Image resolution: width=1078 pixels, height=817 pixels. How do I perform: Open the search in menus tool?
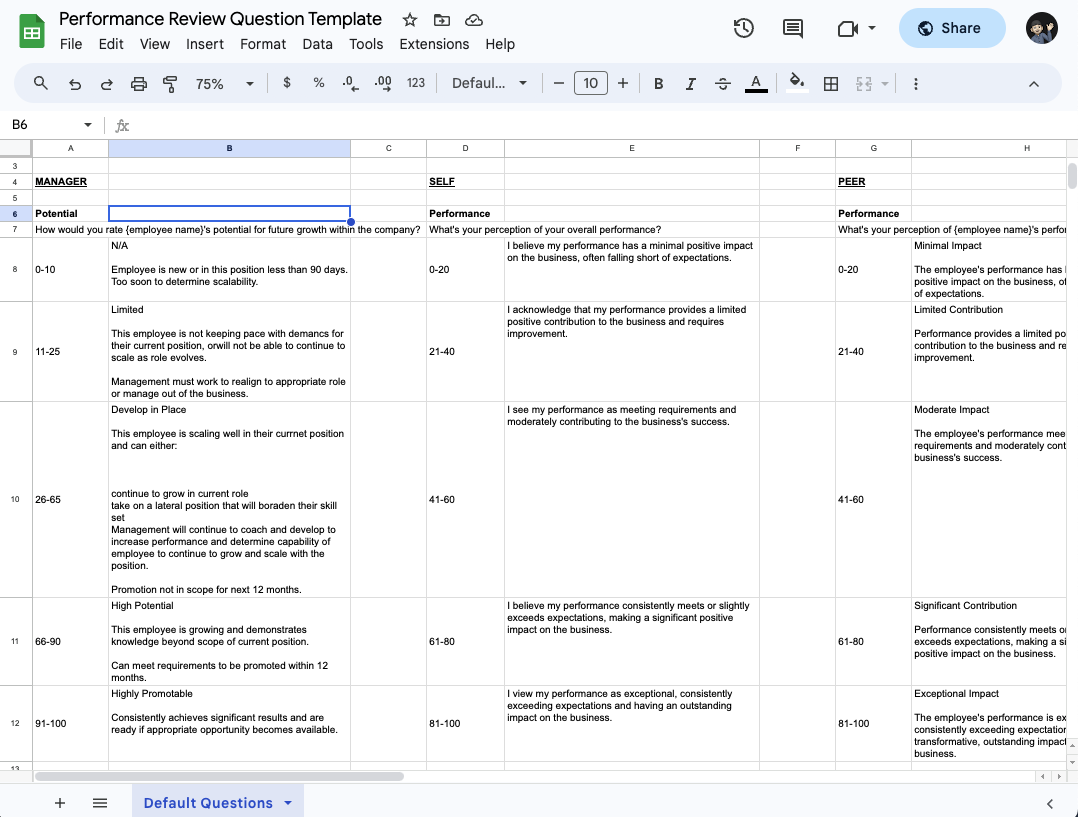[40, 83]
